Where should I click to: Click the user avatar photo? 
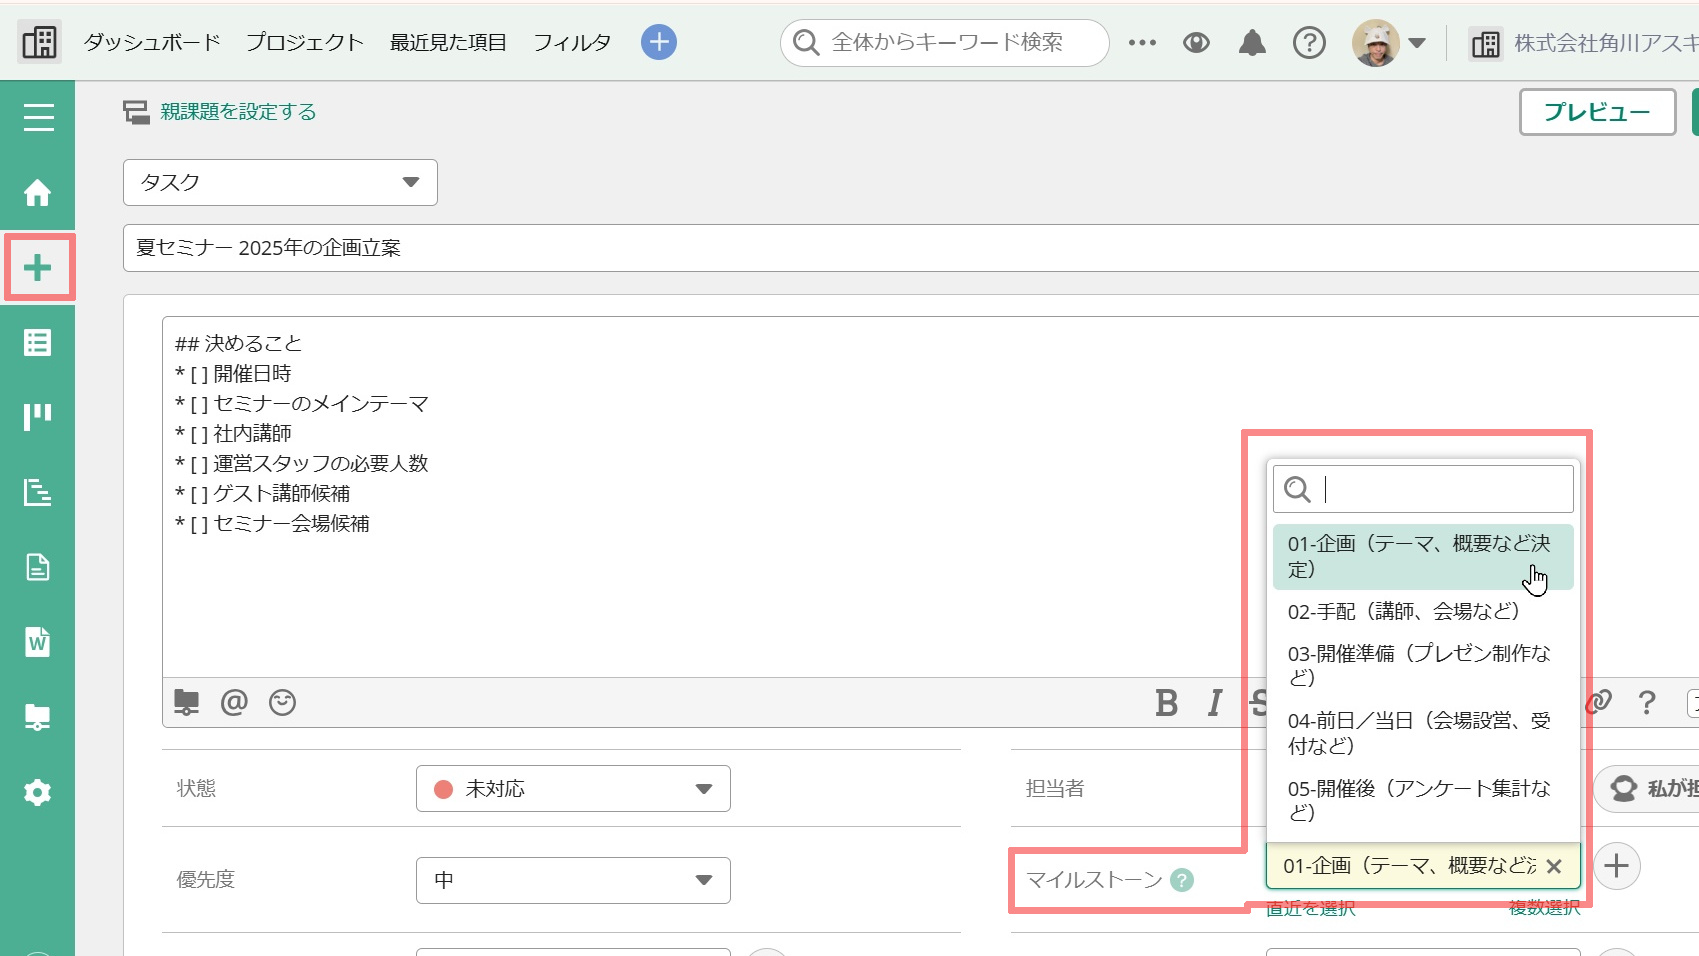pos(1376,43)
